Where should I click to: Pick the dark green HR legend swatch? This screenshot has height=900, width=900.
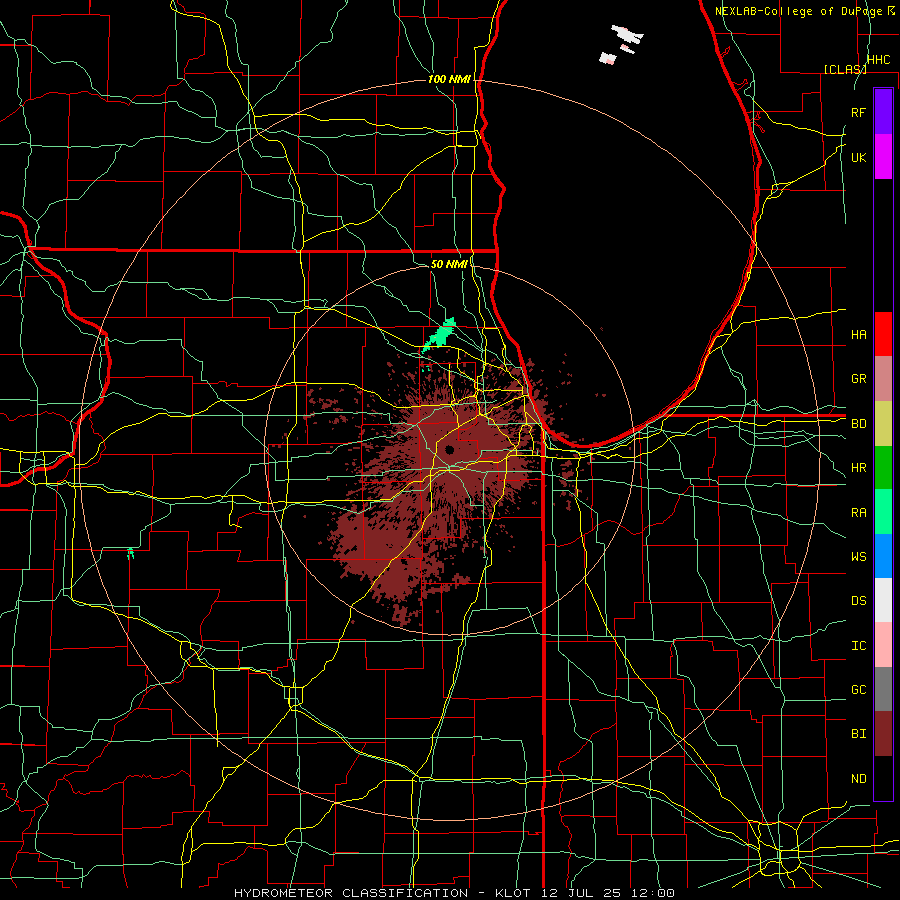(883, 468)
